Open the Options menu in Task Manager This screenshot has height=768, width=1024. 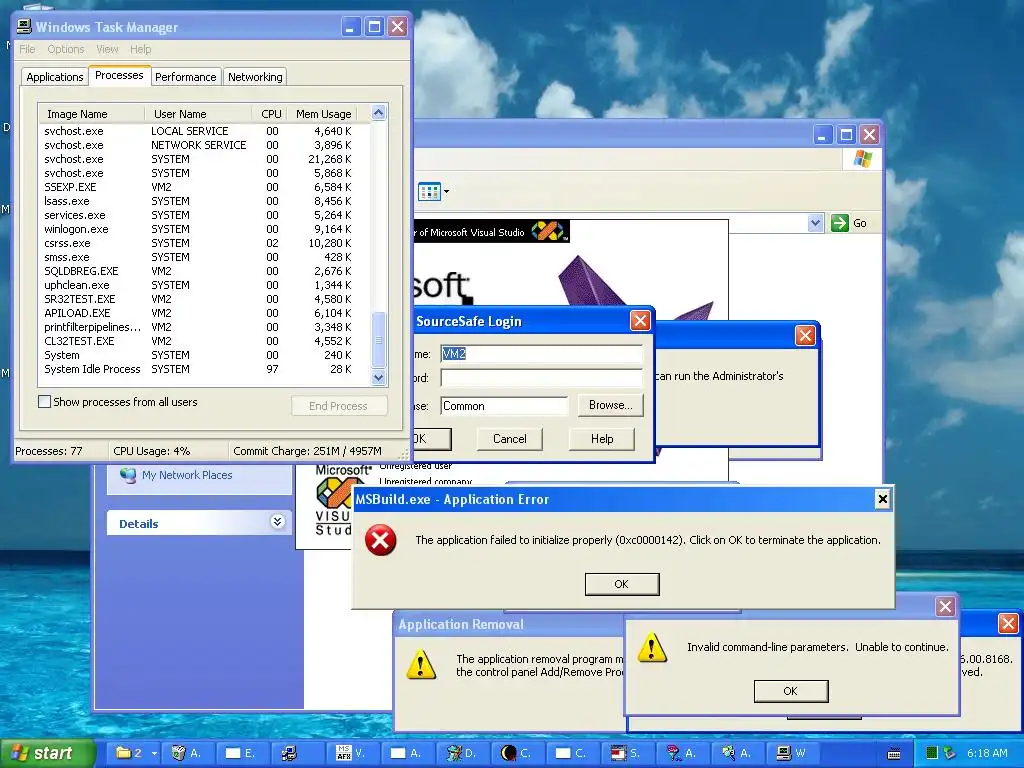click(65, 49)
